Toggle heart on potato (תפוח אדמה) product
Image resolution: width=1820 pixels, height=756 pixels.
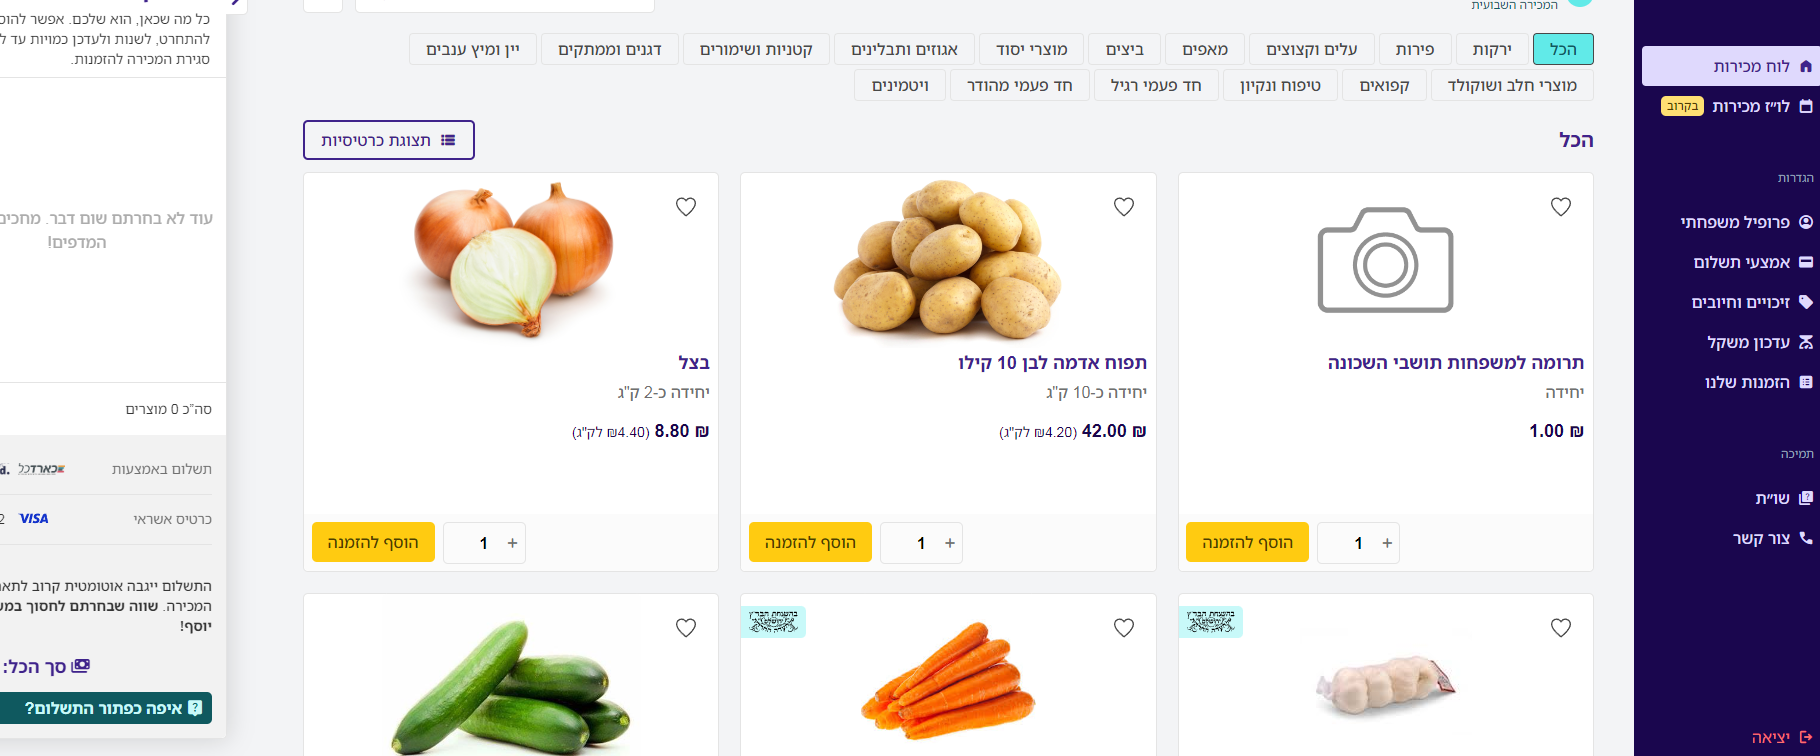point(1124,207)
